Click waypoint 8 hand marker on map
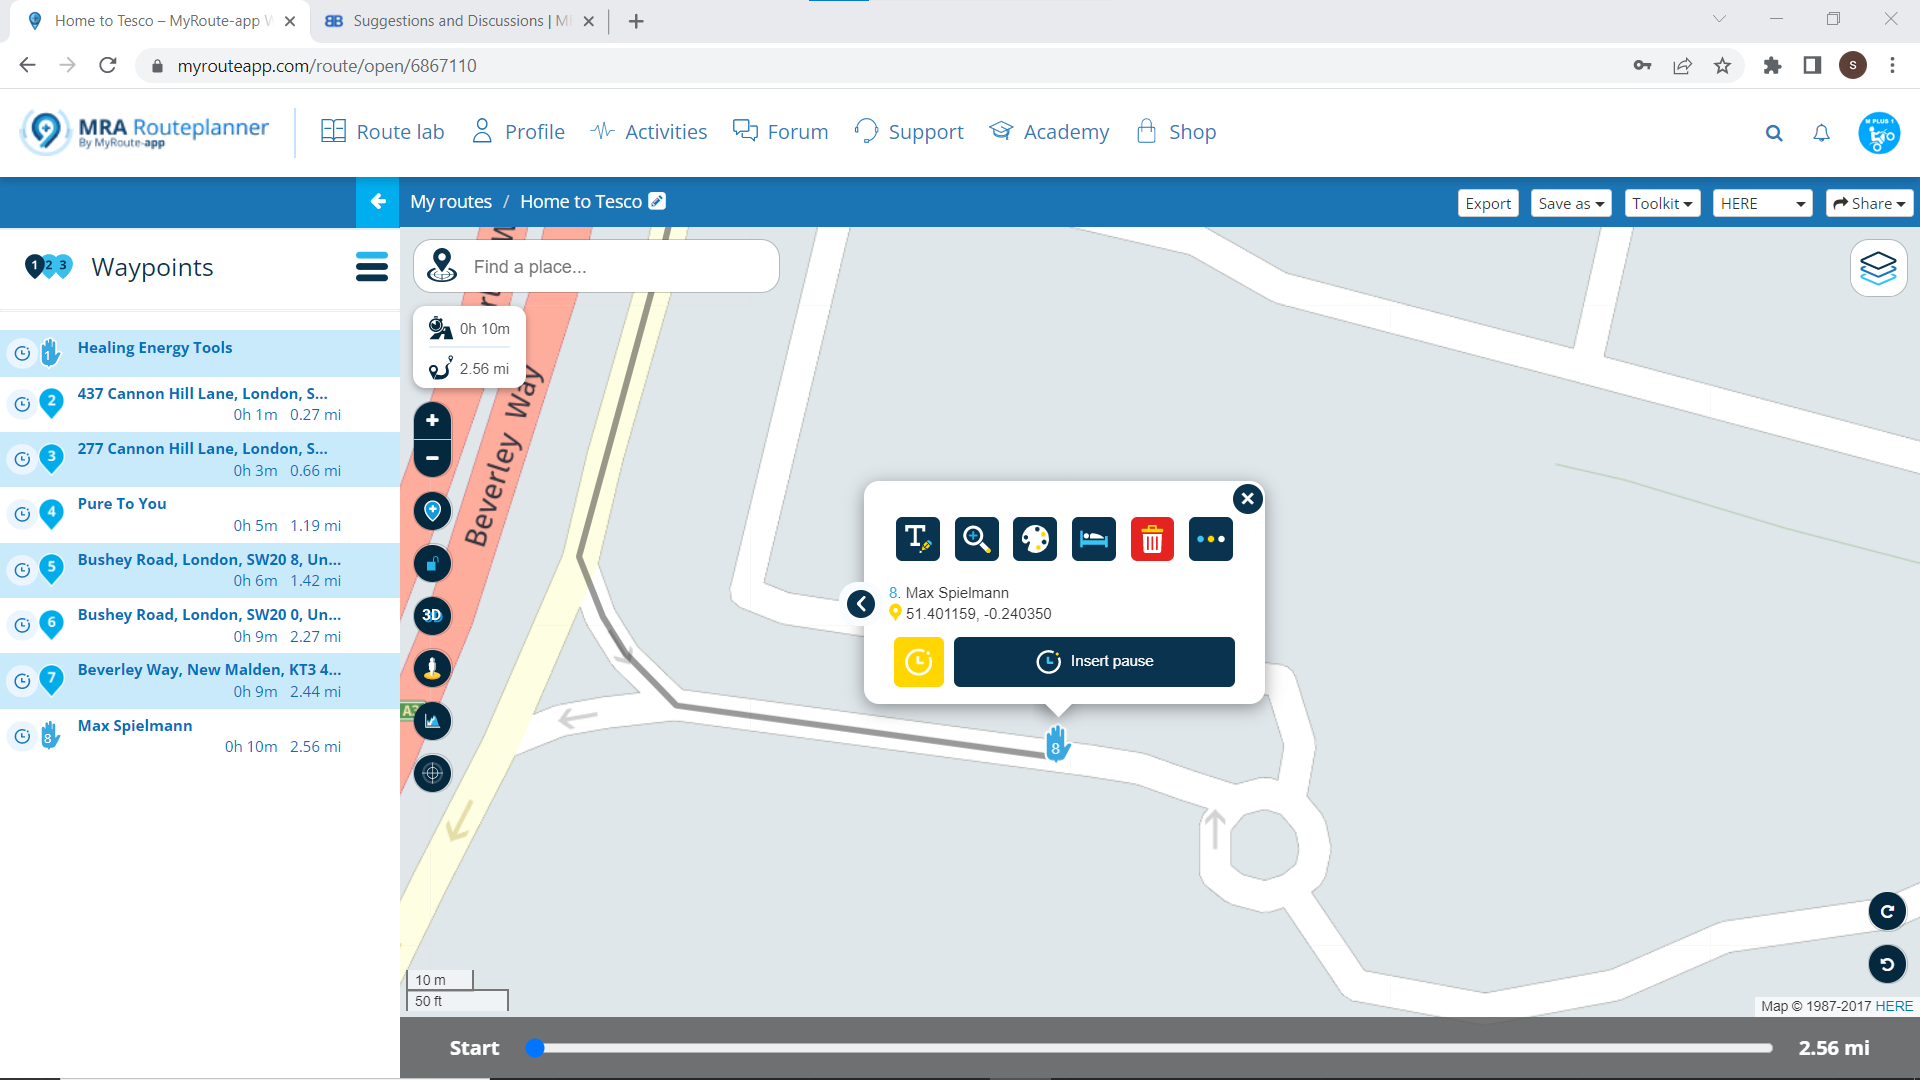 pos(1056,744)
